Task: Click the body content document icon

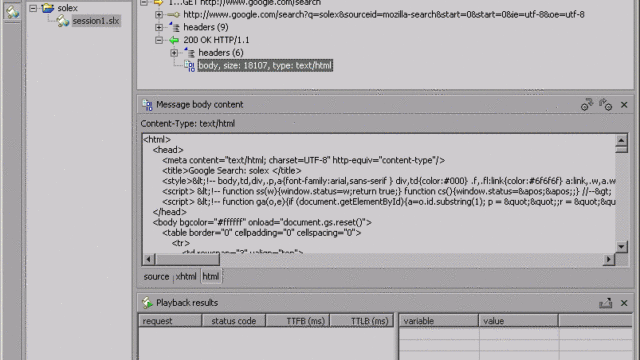Action: [189, 66]
